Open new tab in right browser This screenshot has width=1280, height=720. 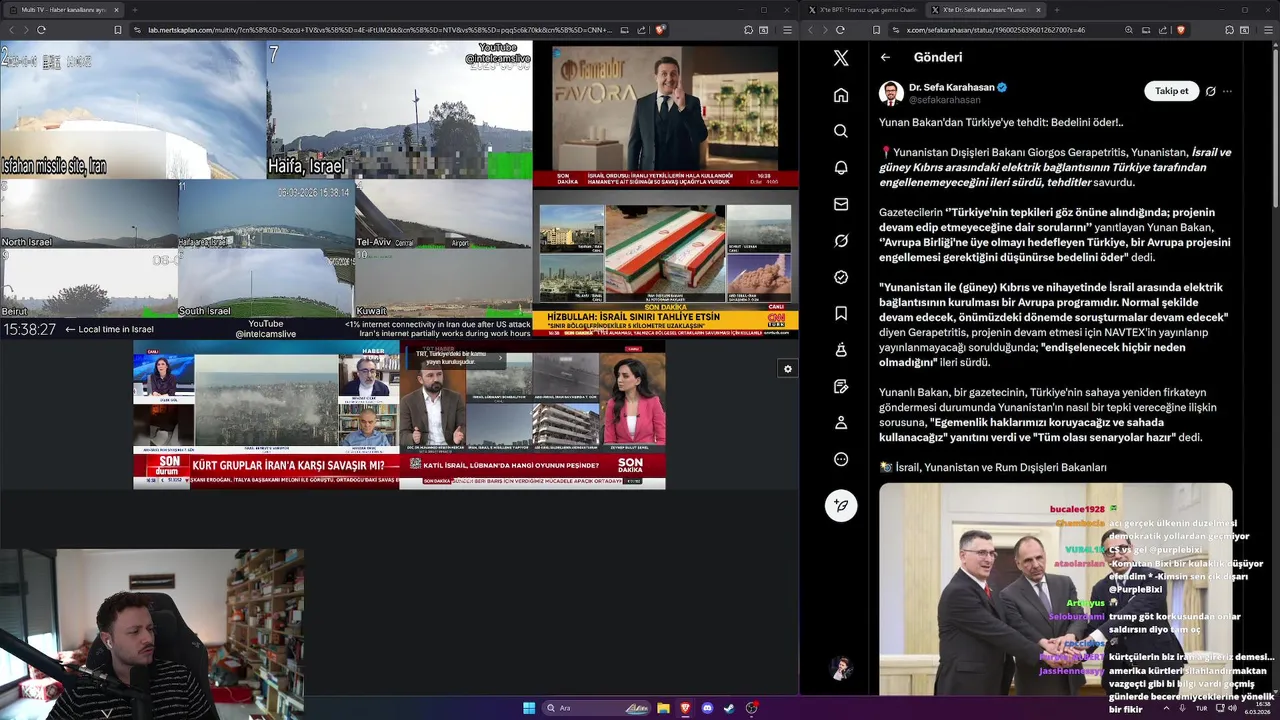1058,9
